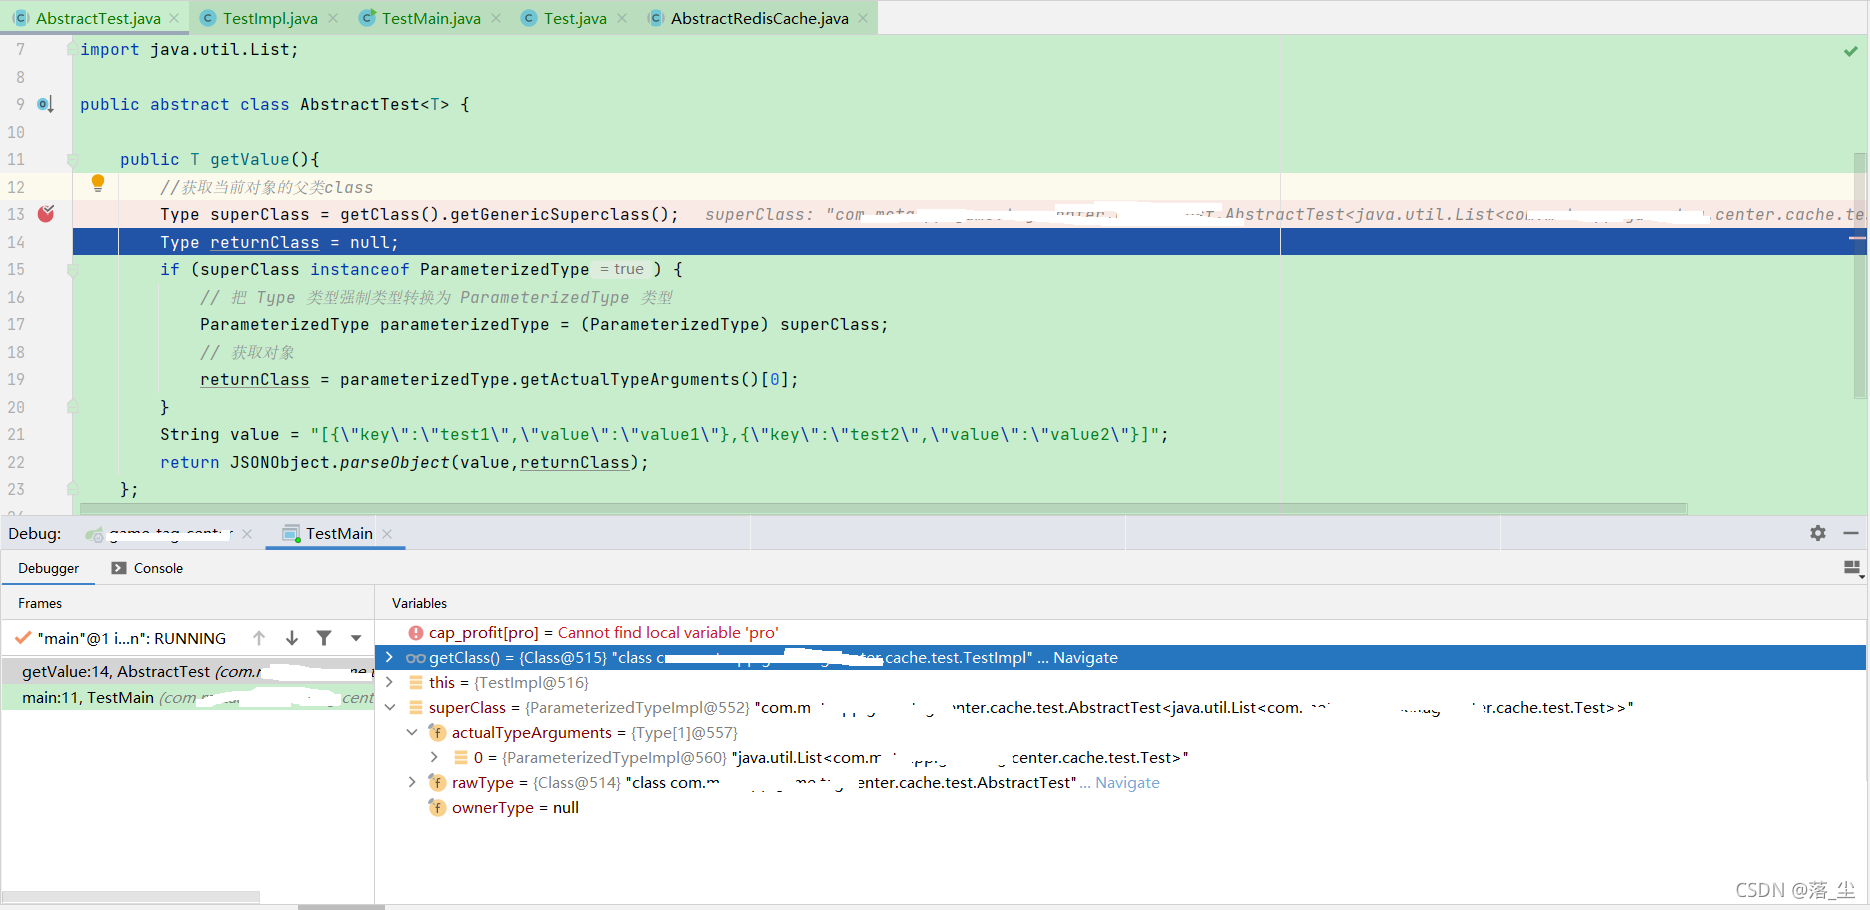Collapse the getValue method fold marker
Screen dimensions: 1870x910
(72, 159)
